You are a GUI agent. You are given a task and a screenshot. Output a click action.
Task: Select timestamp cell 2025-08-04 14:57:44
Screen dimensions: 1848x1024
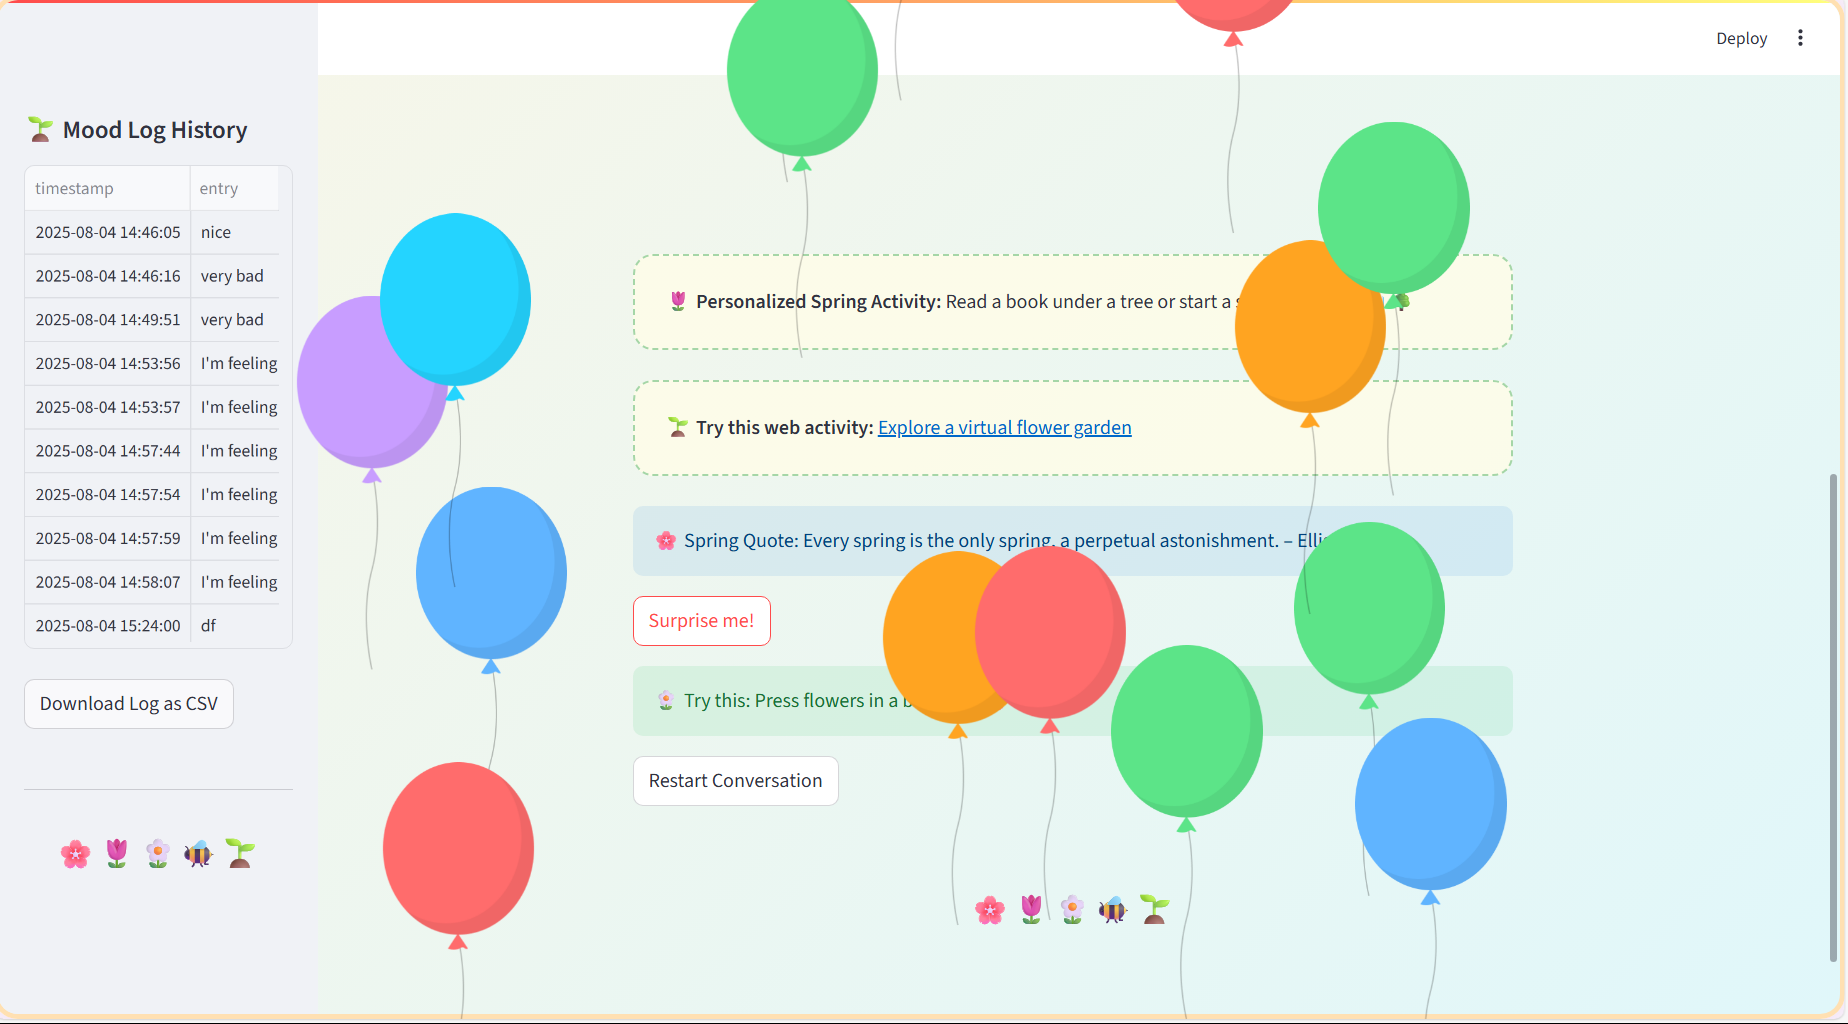click(107, 451)
